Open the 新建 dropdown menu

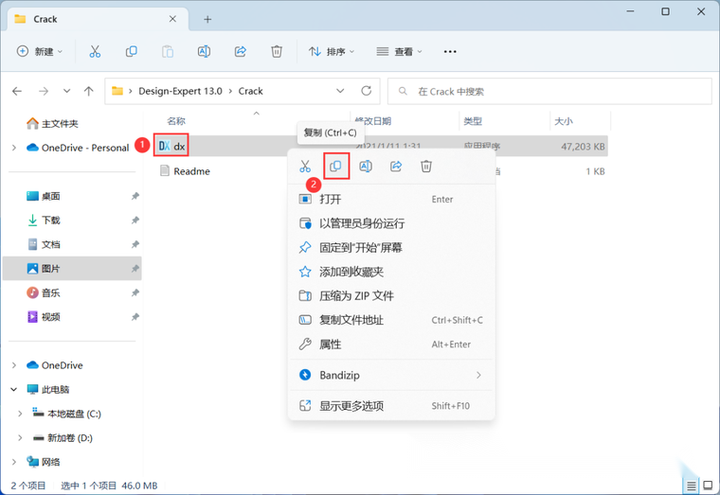pyautogui.click(x=39, y=51)
